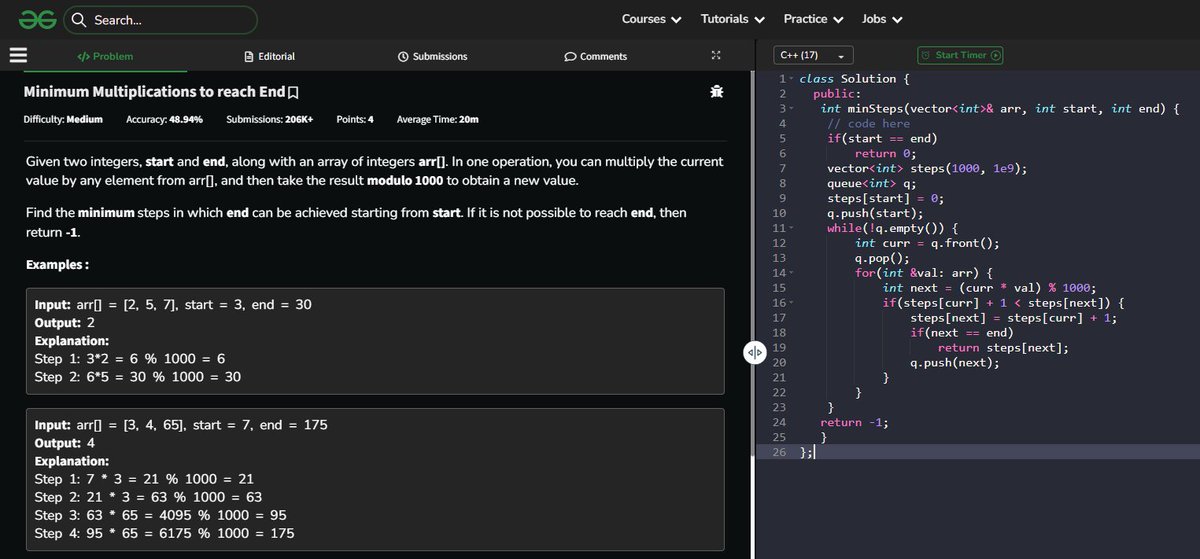1200x559 pixels.
Task: Place cursor on 'queue<int> q;' code line
Action: click(x=871, y=183)
